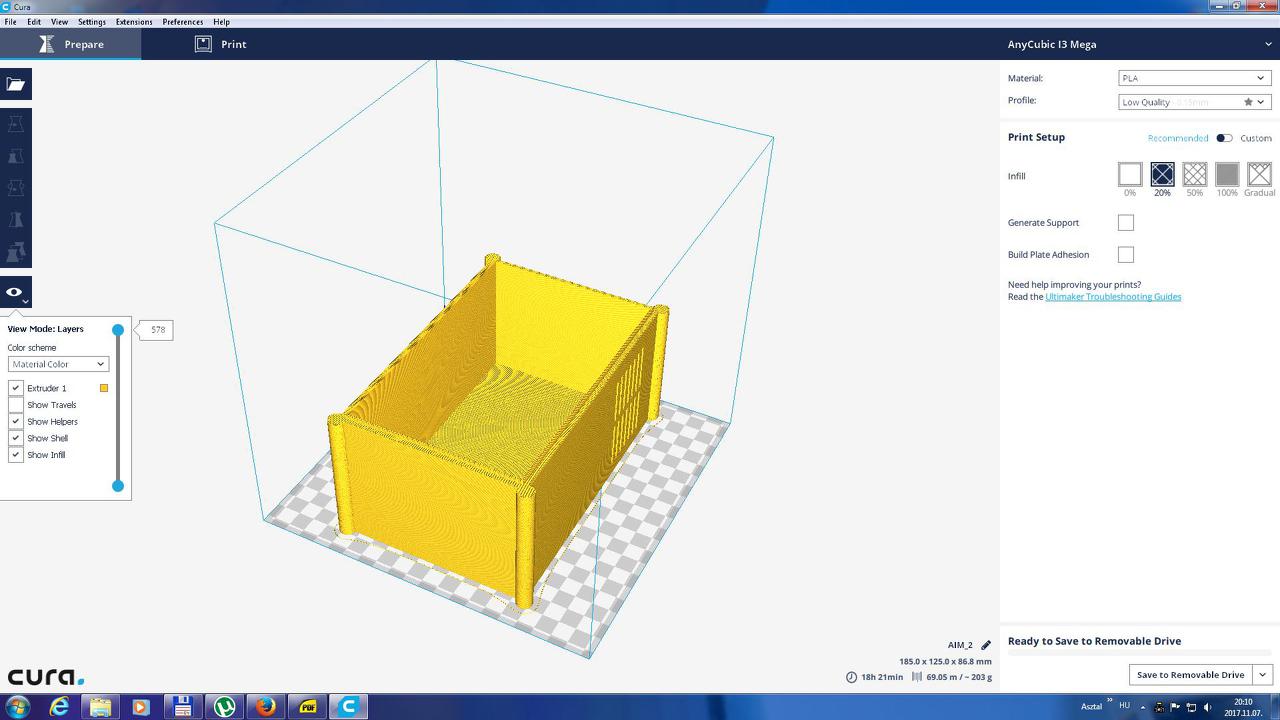Switch Recommended/Custom print setup toggle
This screenshot has width=1280, height=720.
[1224, 138]
